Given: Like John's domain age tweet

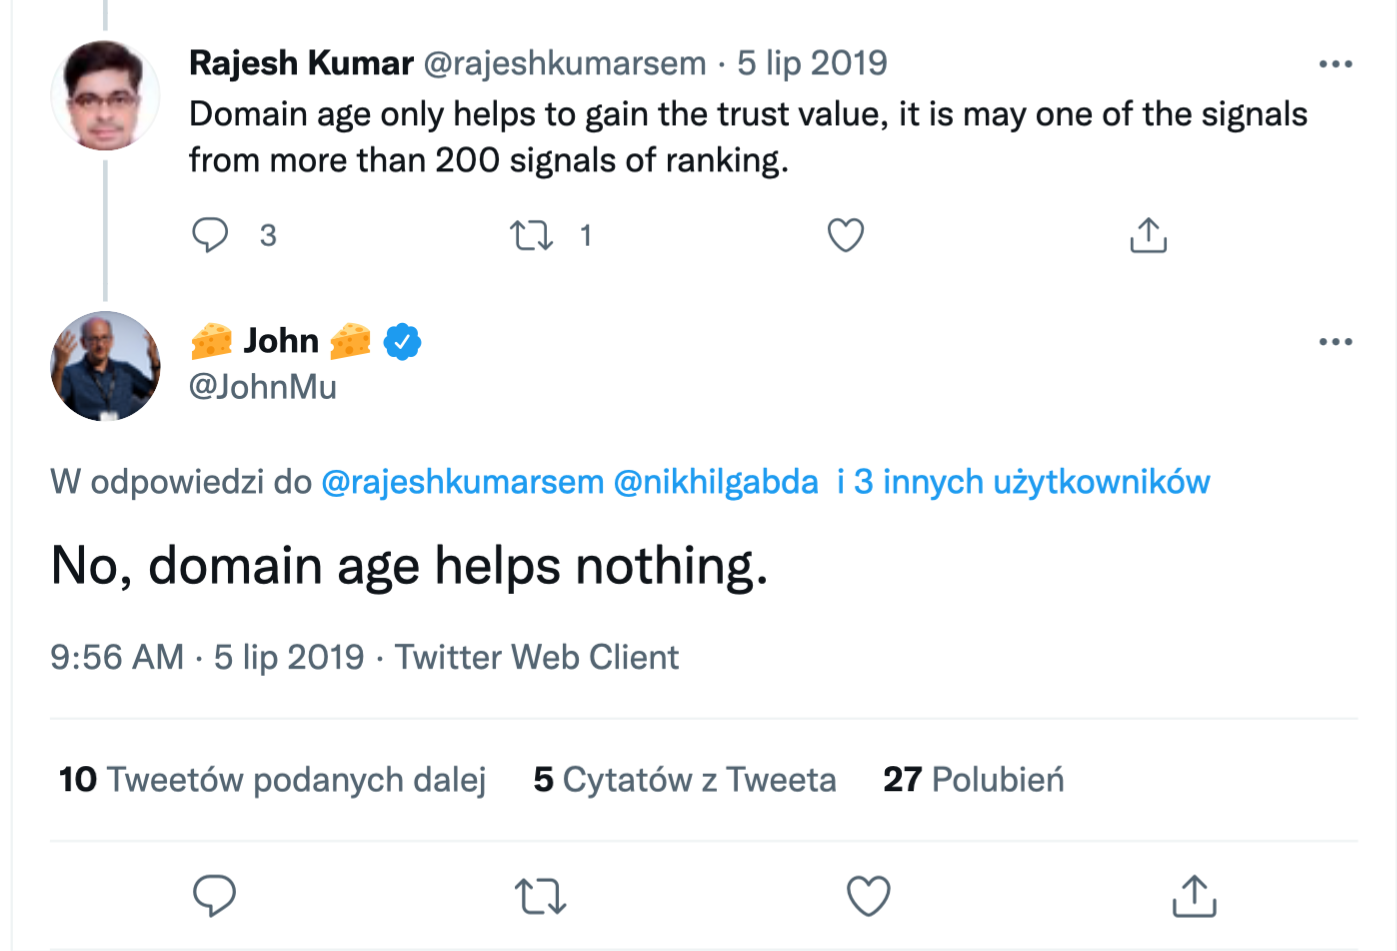Looking at the screenshot, I should coord(869,896).
